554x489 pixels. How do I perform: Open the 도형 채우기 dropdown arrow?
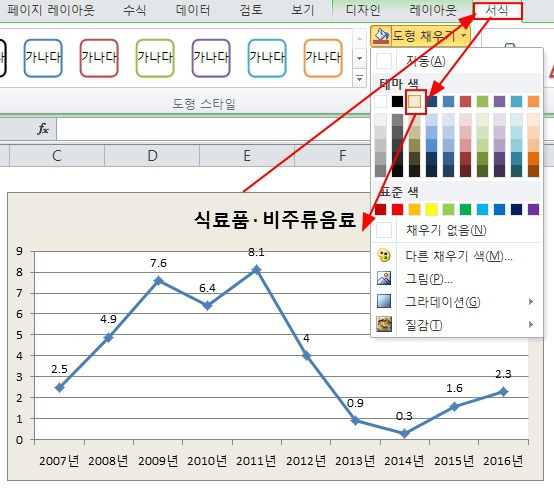(464, 35)
